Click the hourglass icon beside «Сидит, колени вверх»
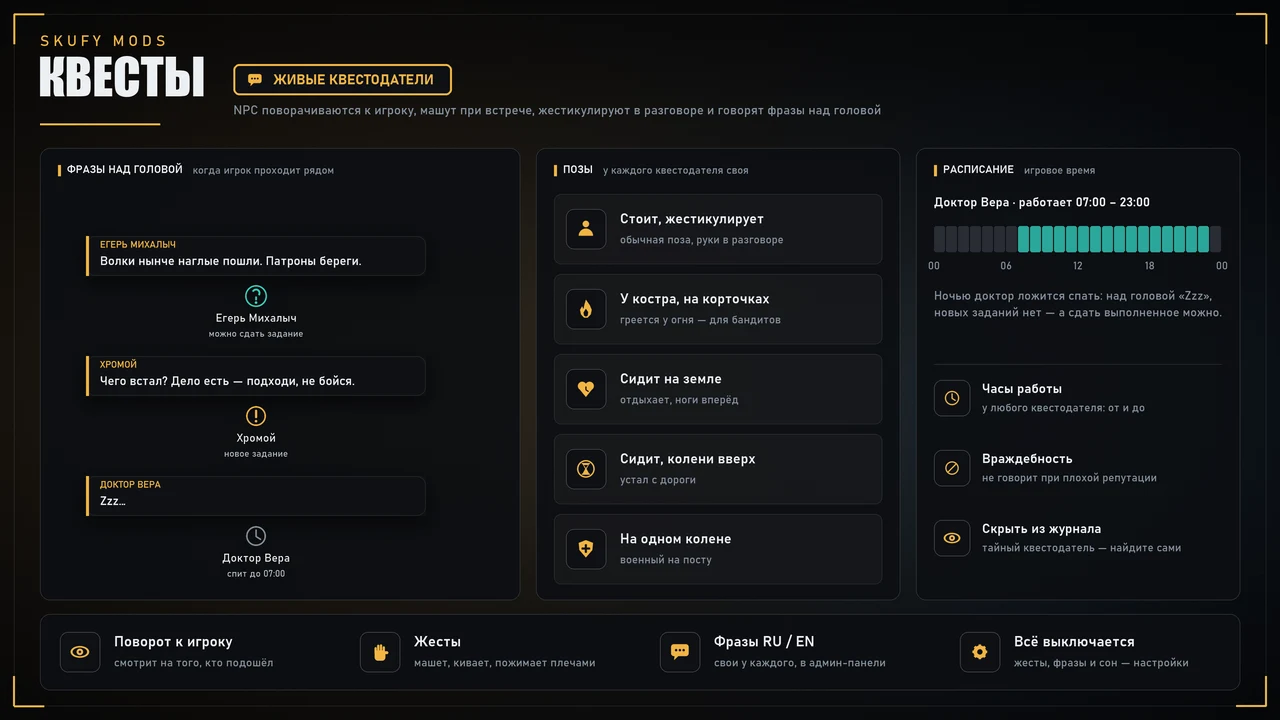 [586, 469]
